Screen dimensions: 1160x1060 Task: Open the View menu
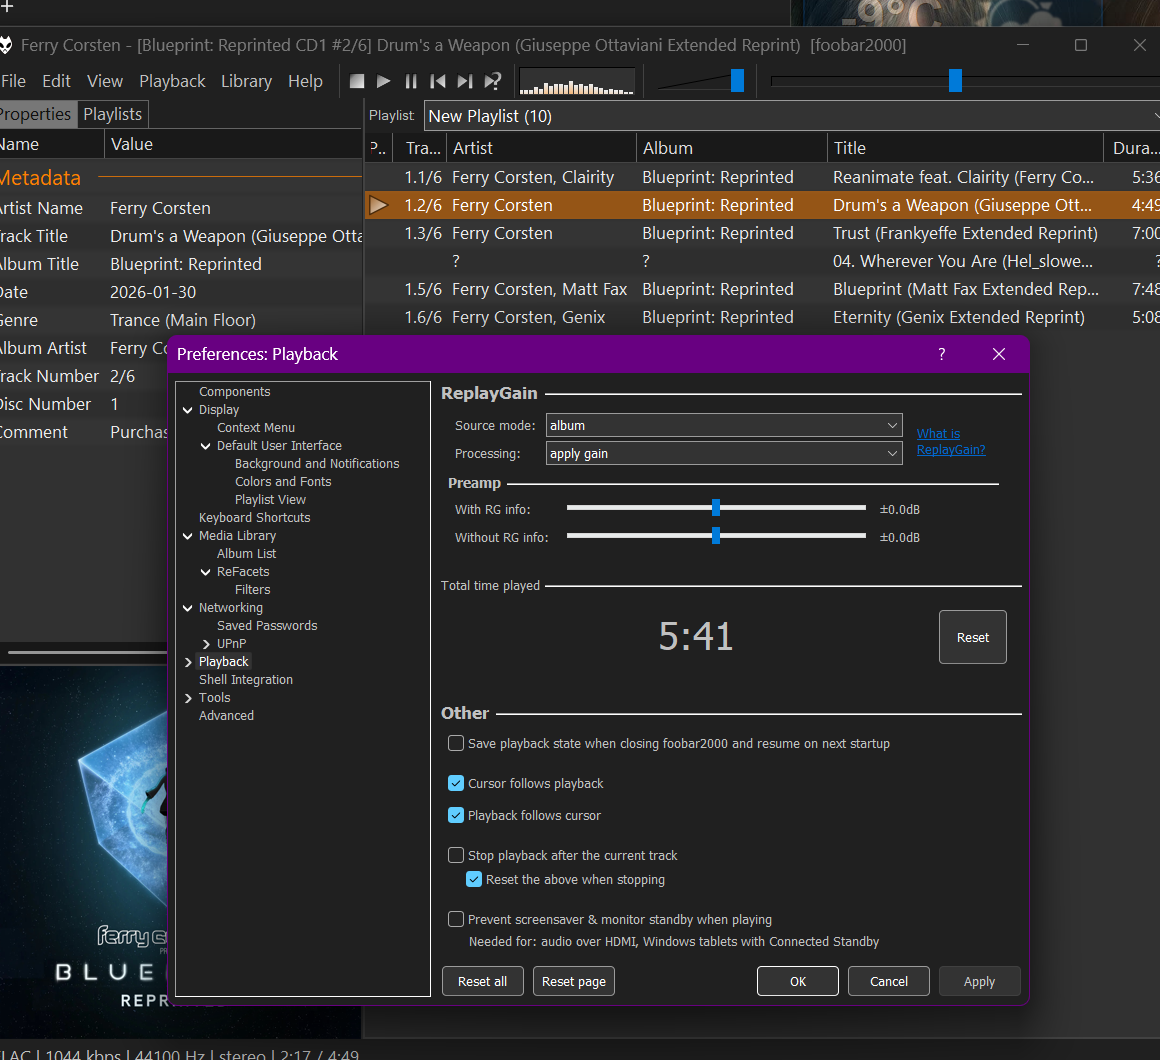[x=105, y=81]
